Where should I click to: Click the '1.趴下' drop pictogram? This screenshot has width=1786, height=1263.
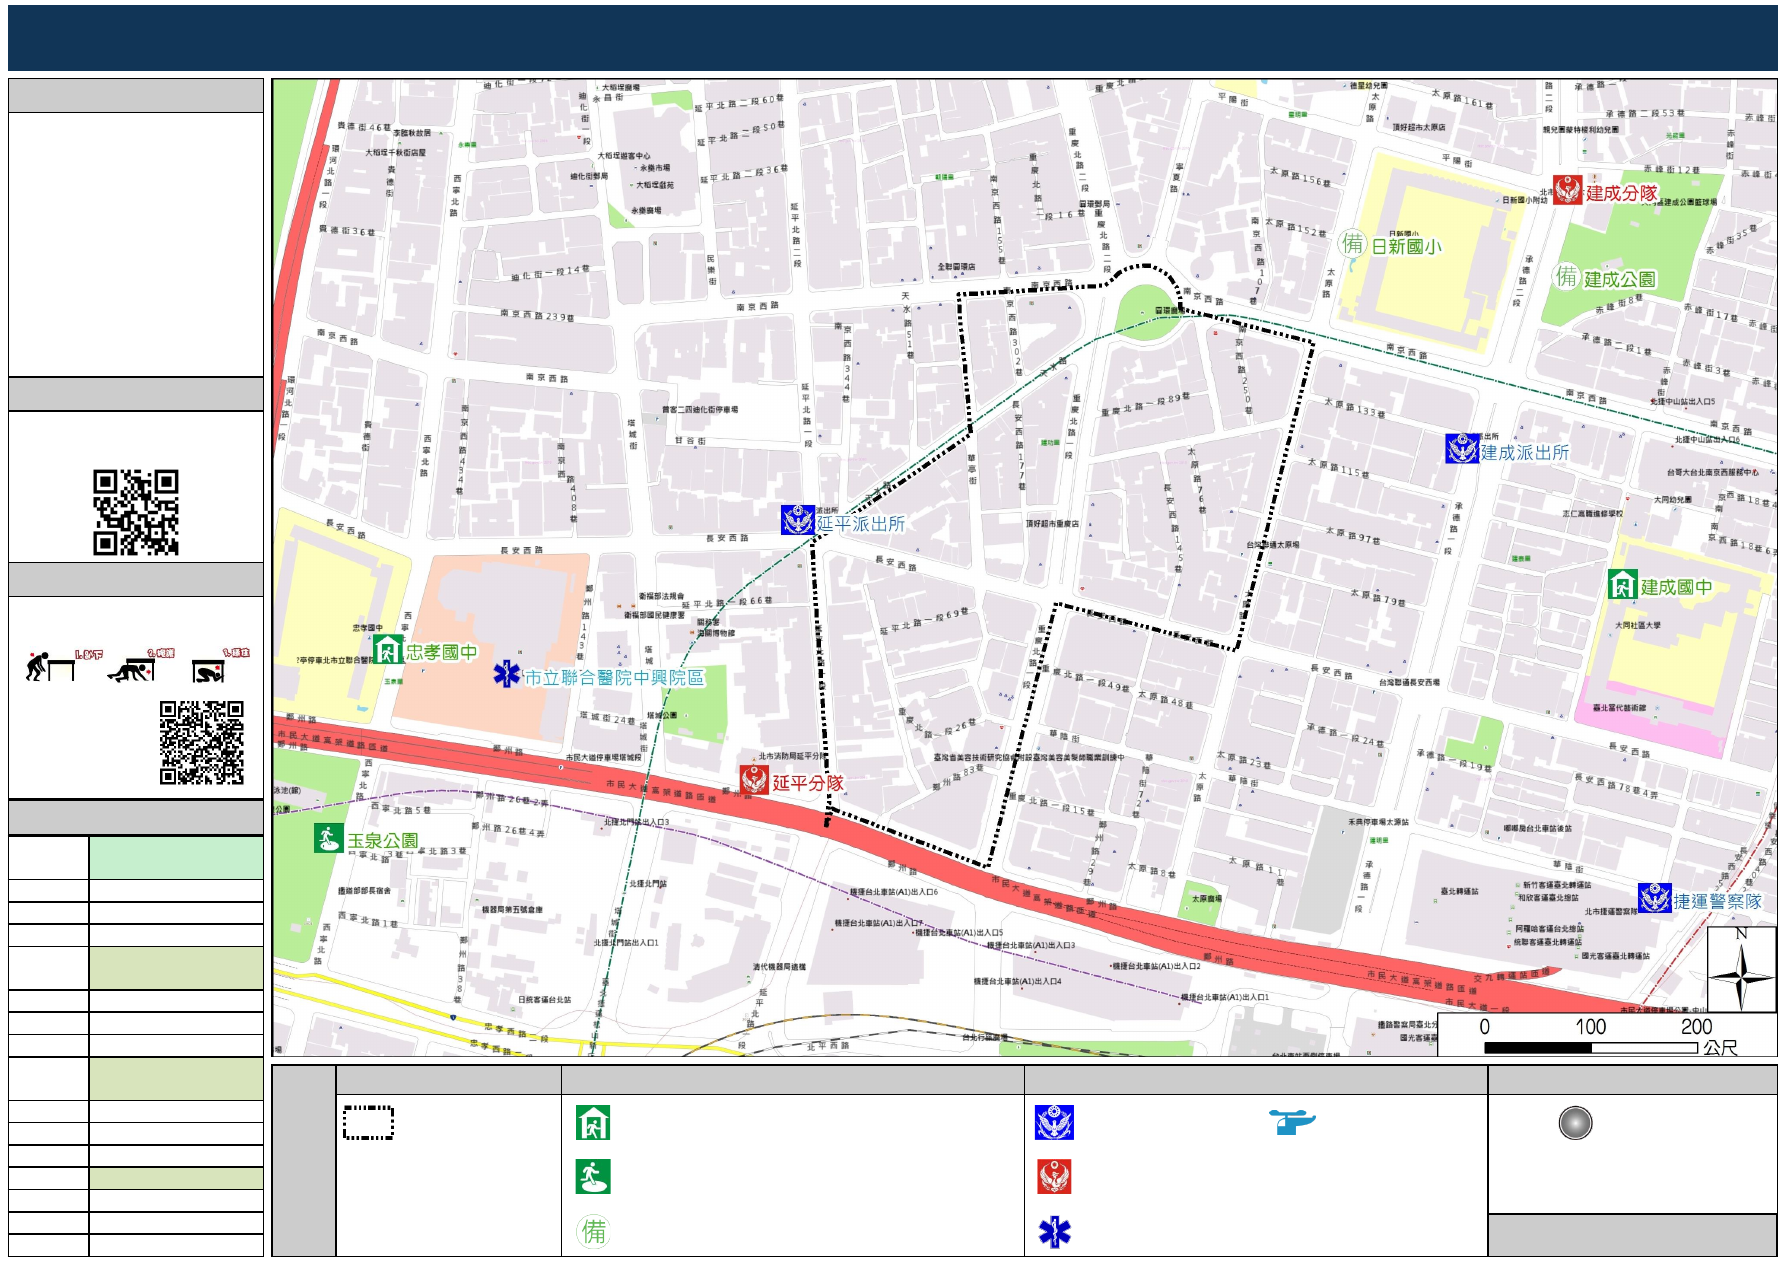coord(64,665)
